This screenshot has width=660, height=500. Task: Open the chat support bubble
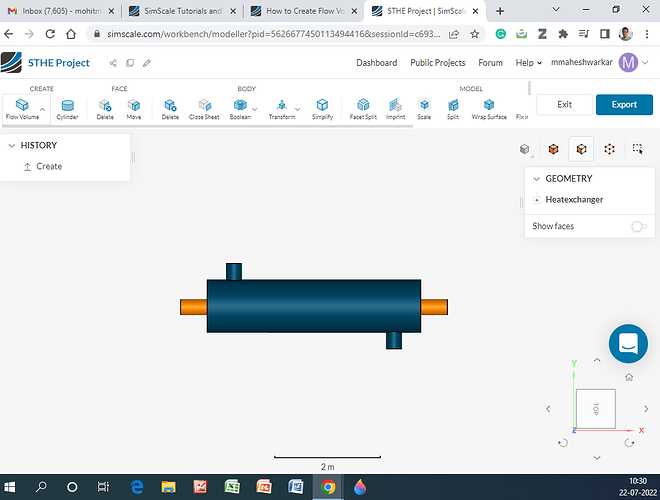[628, 343]
